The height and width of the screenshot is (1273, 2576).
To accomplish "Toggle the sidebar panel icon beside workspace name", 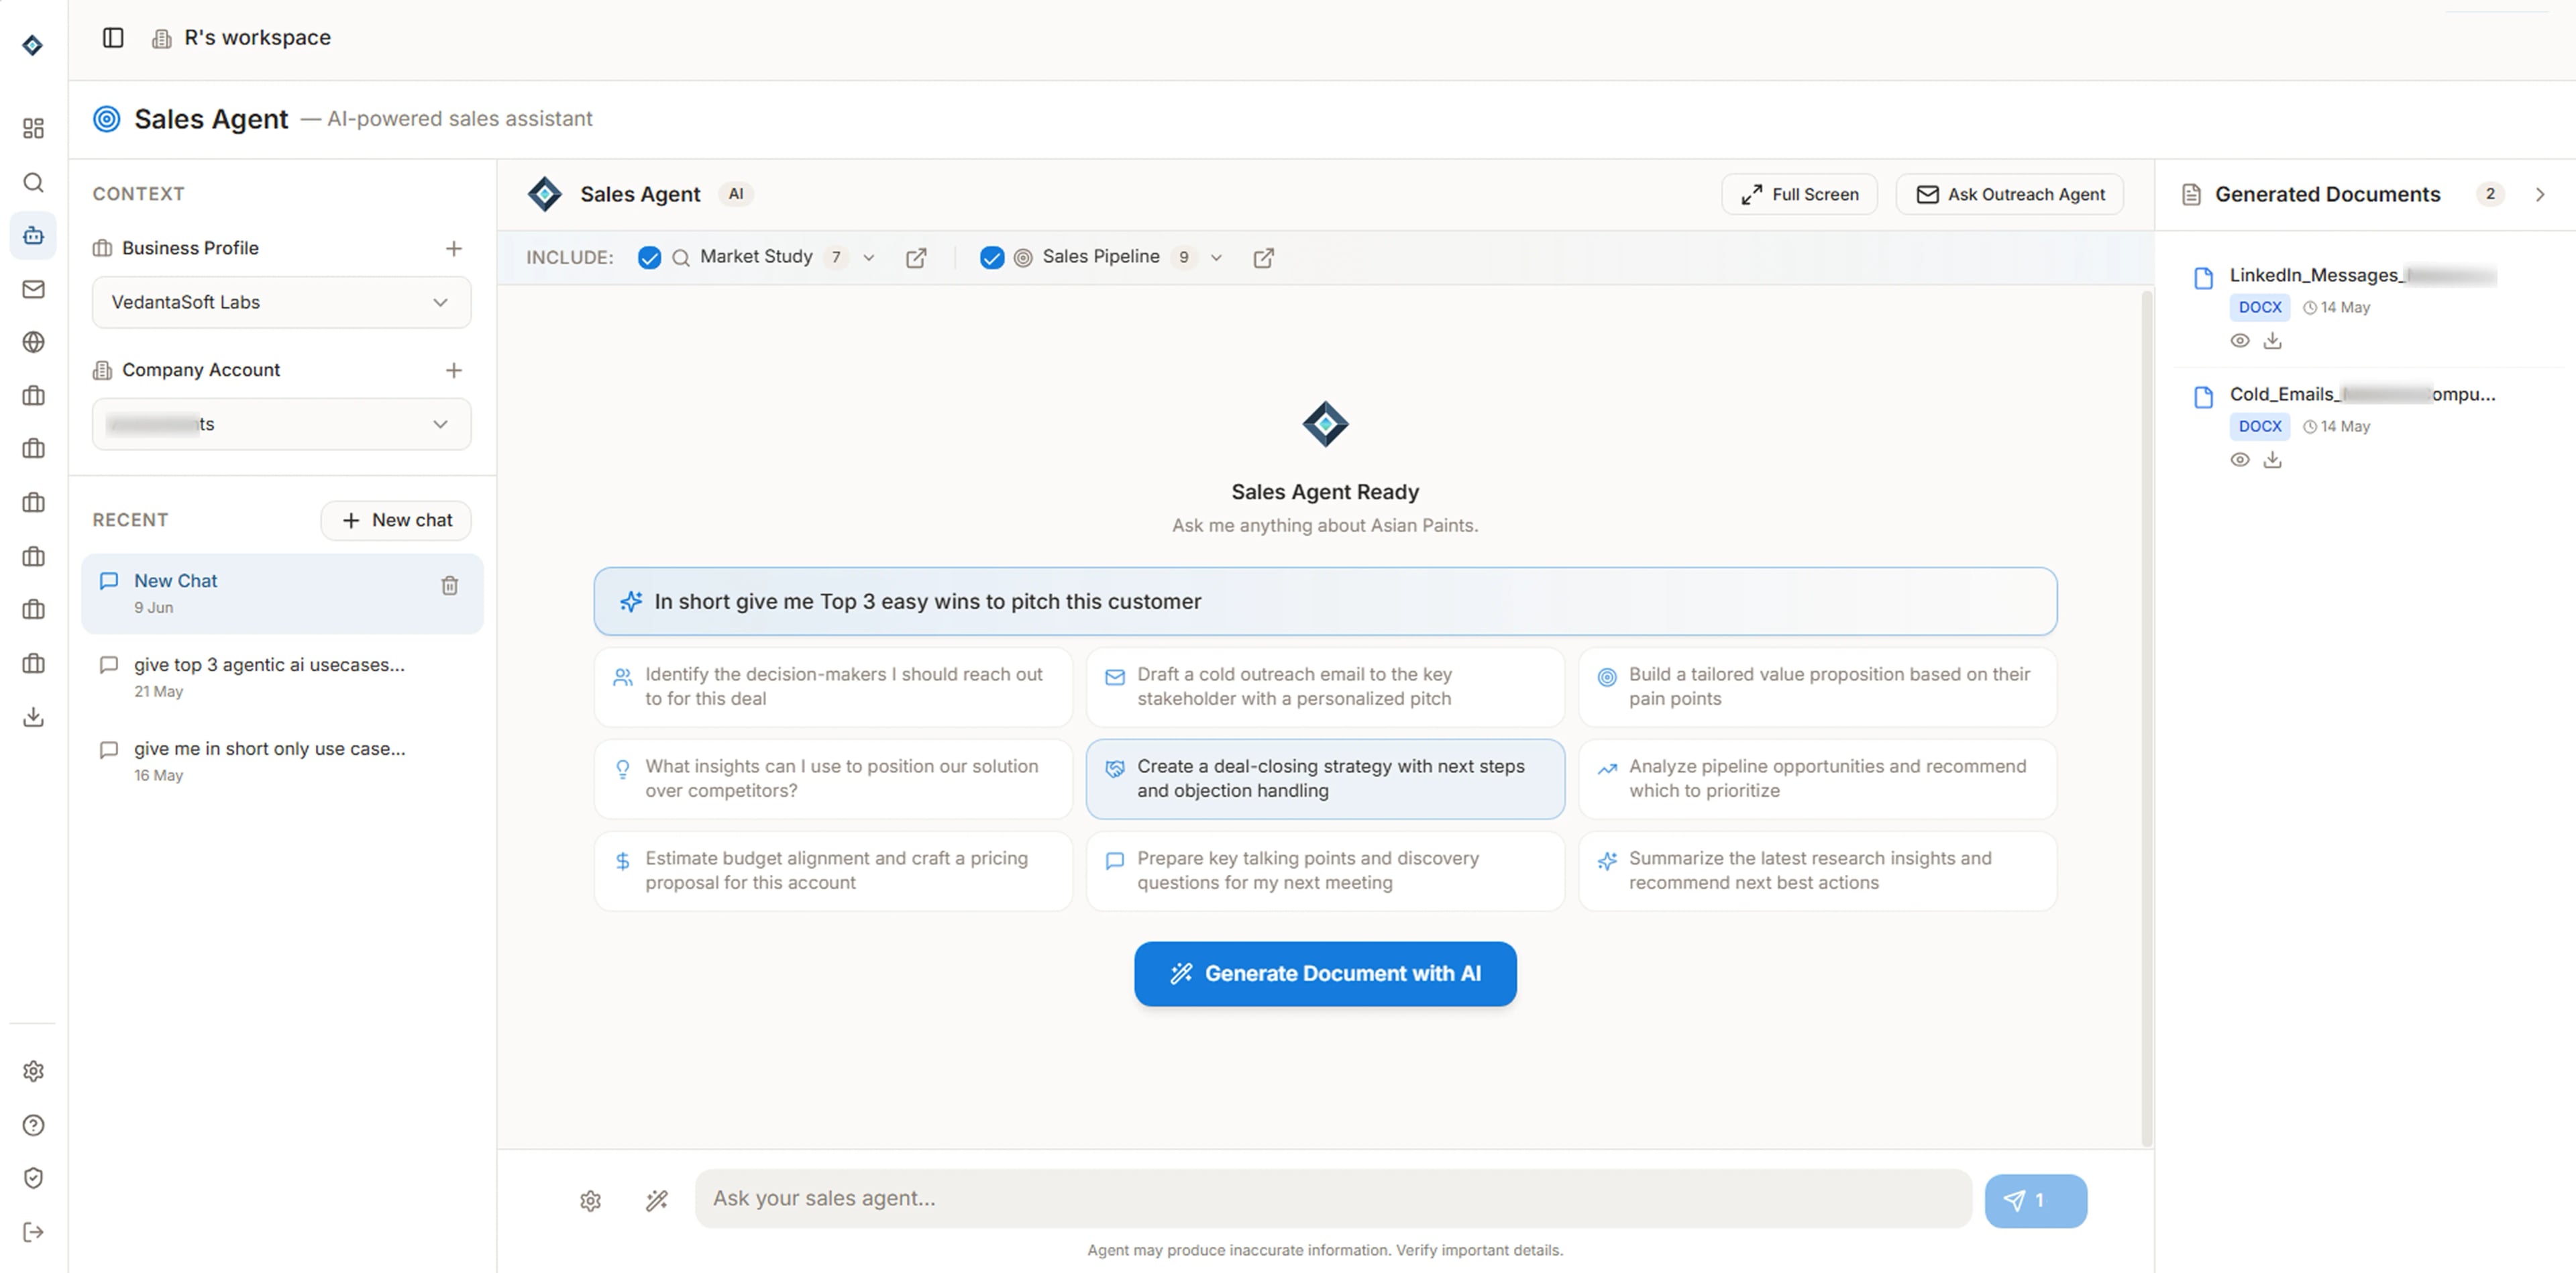I will (x=113, y=37).
